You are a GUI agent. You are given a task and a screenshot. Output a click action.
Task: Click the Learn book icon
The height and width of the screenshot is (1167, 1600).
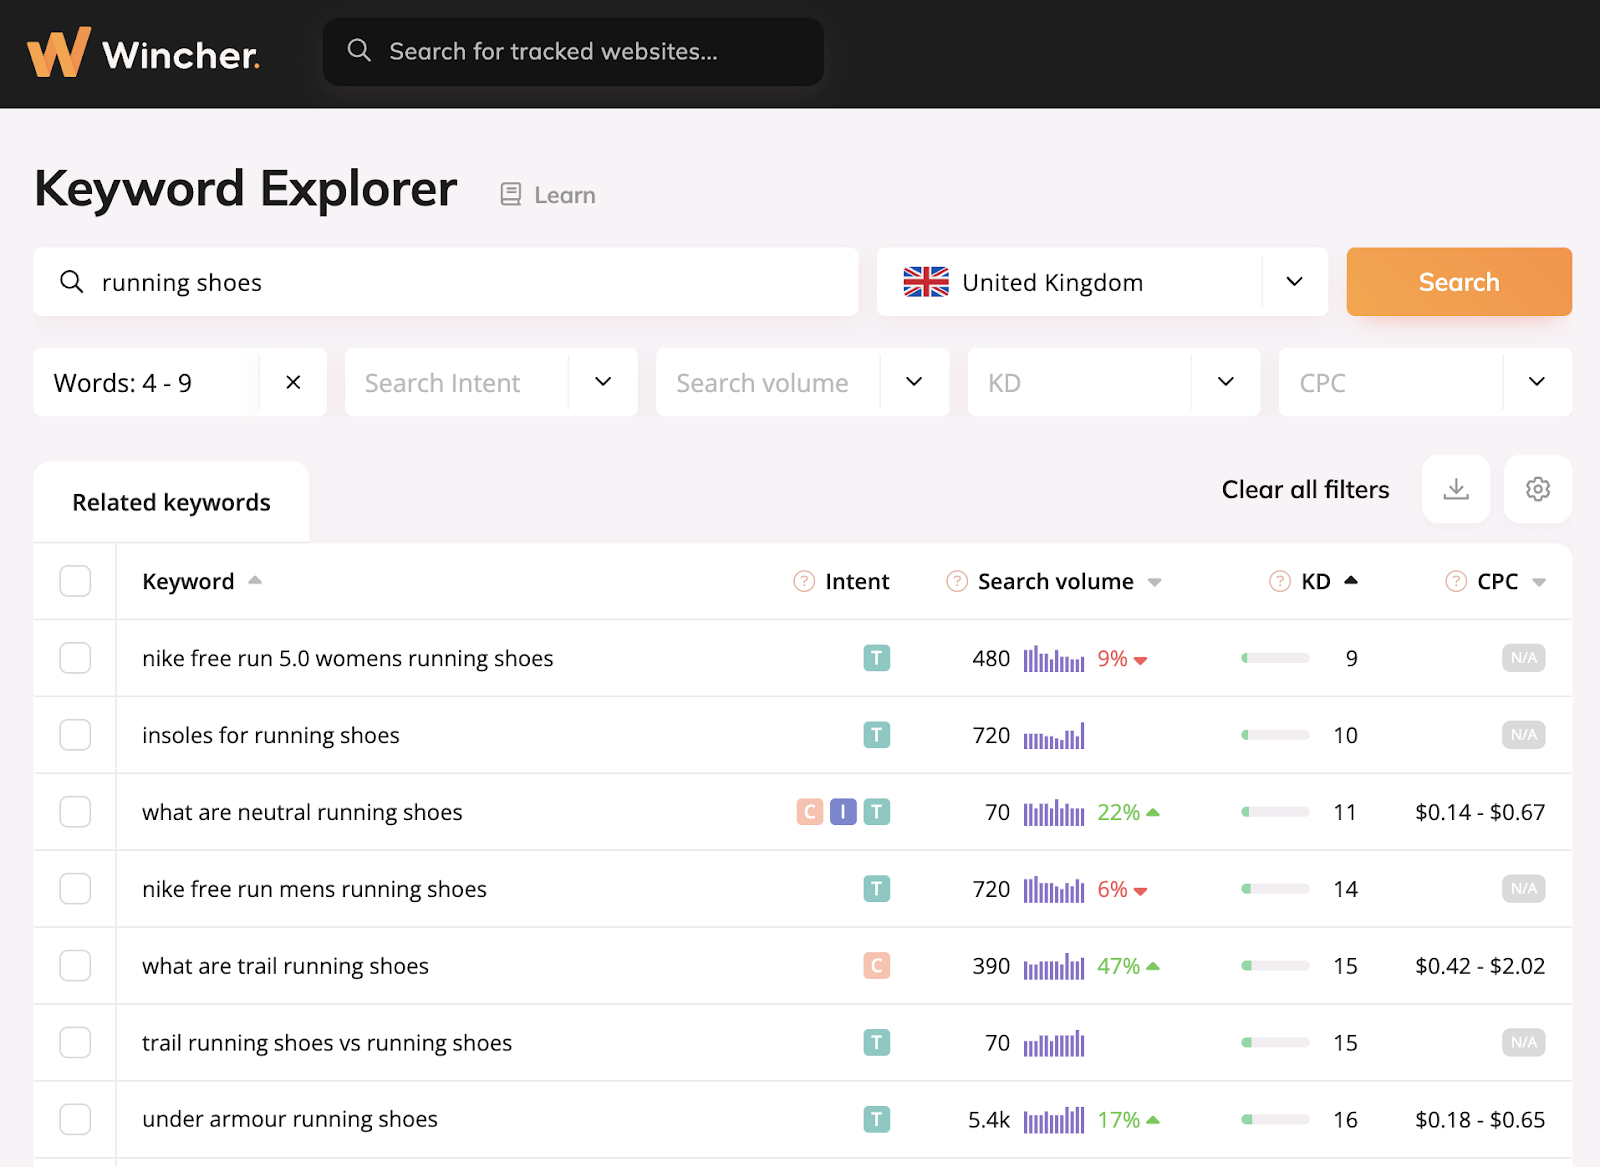coord(511,194)
